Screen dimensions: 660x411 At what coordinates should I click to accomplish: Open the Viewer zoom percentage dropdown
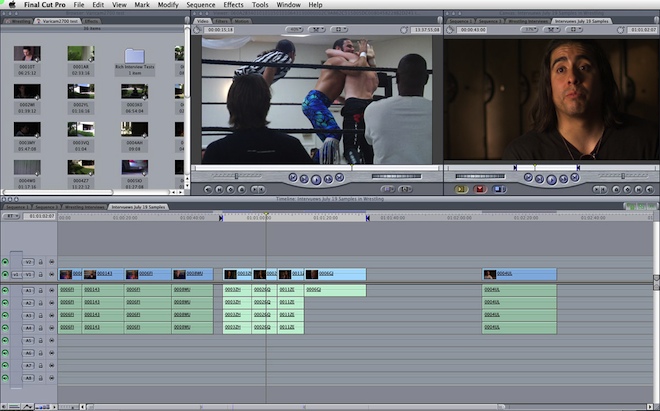pos(294,30)
